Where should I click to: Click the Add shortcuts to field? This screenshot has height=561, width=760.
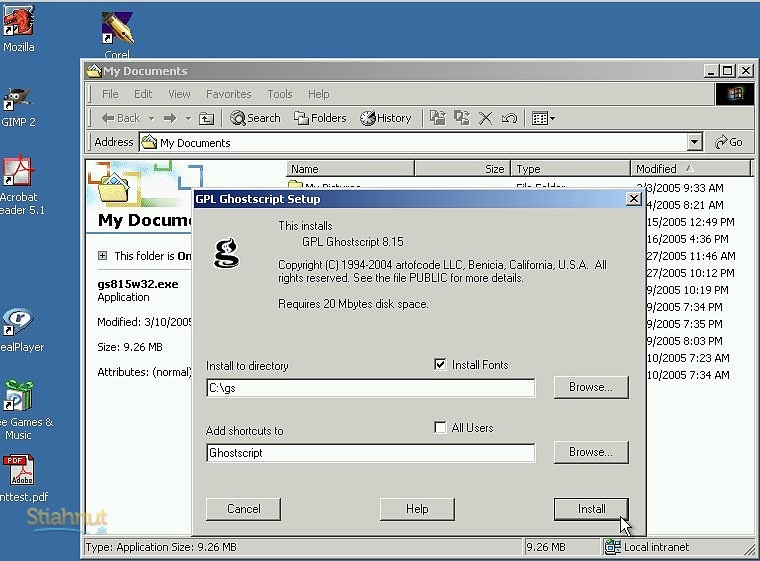tap(371, 453)
